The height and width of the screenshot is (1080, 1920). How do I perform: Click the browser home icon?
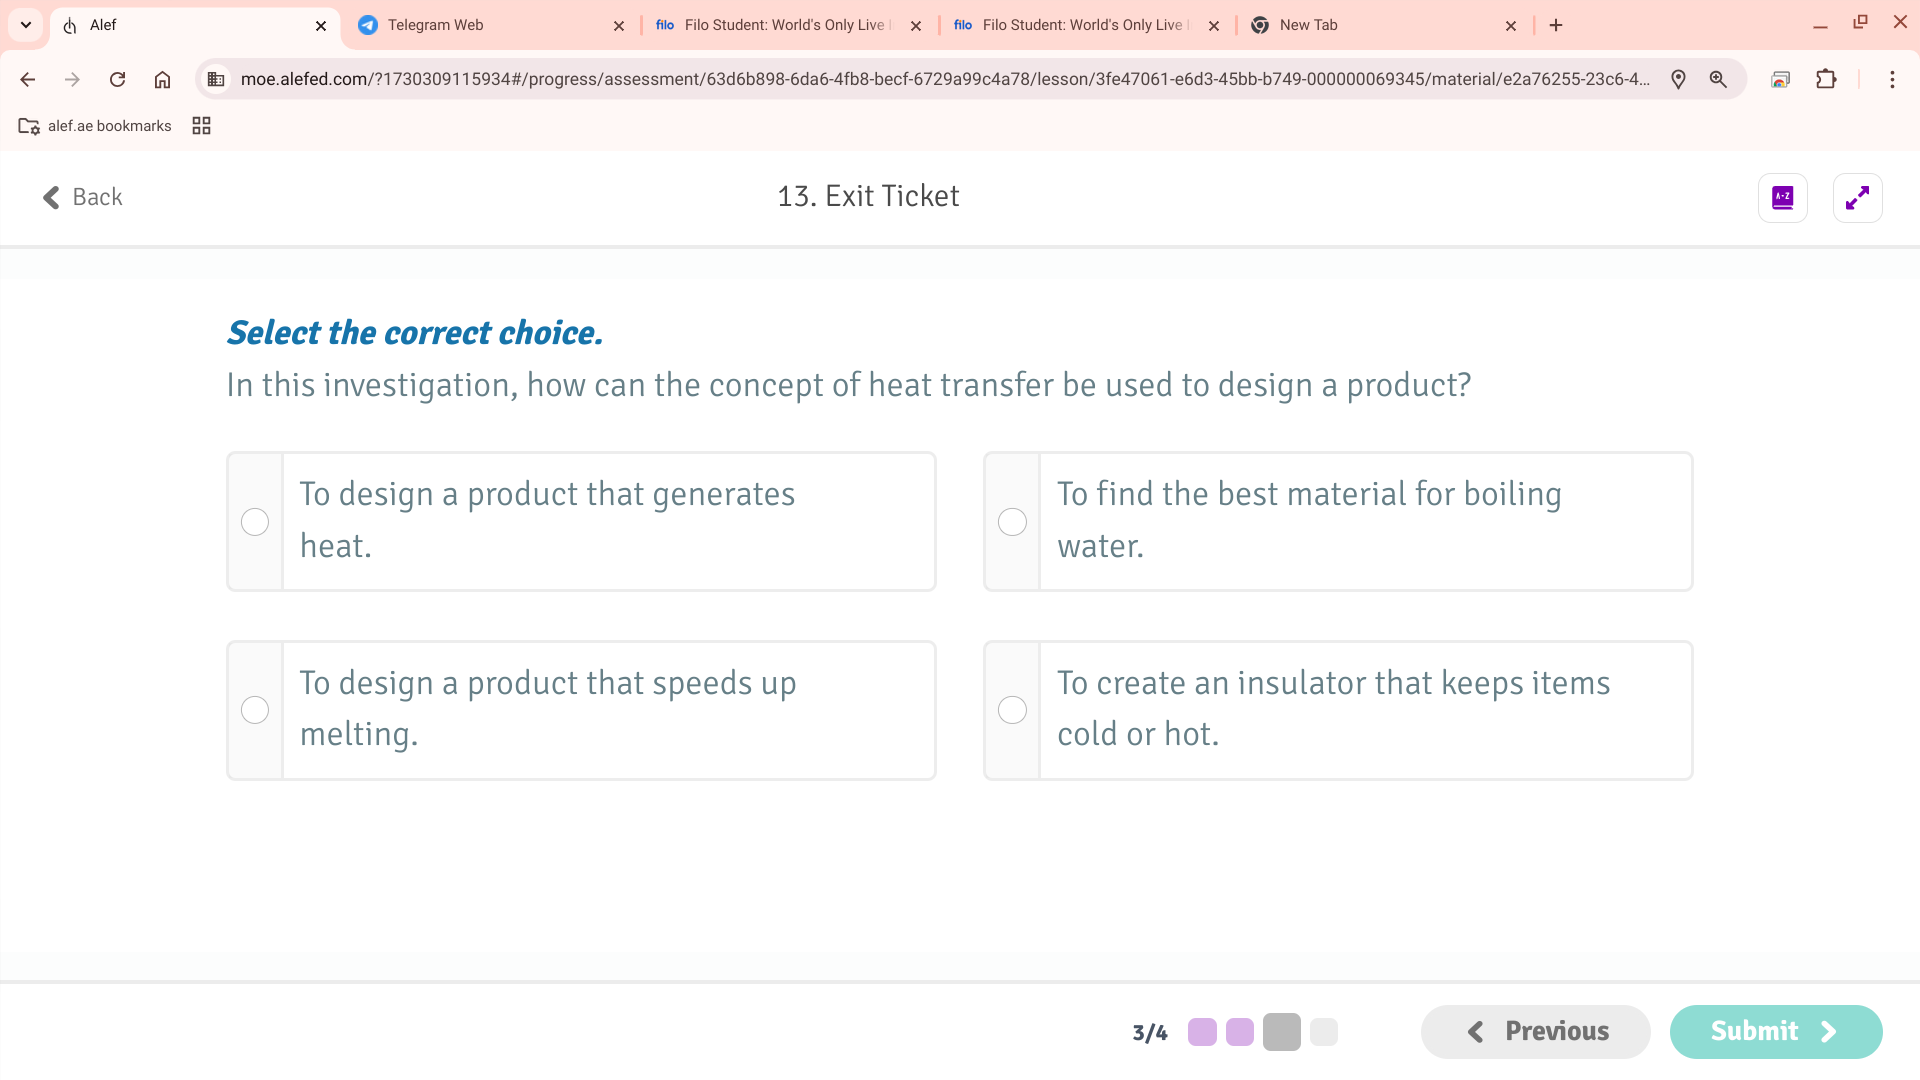[x=162, y=79]
